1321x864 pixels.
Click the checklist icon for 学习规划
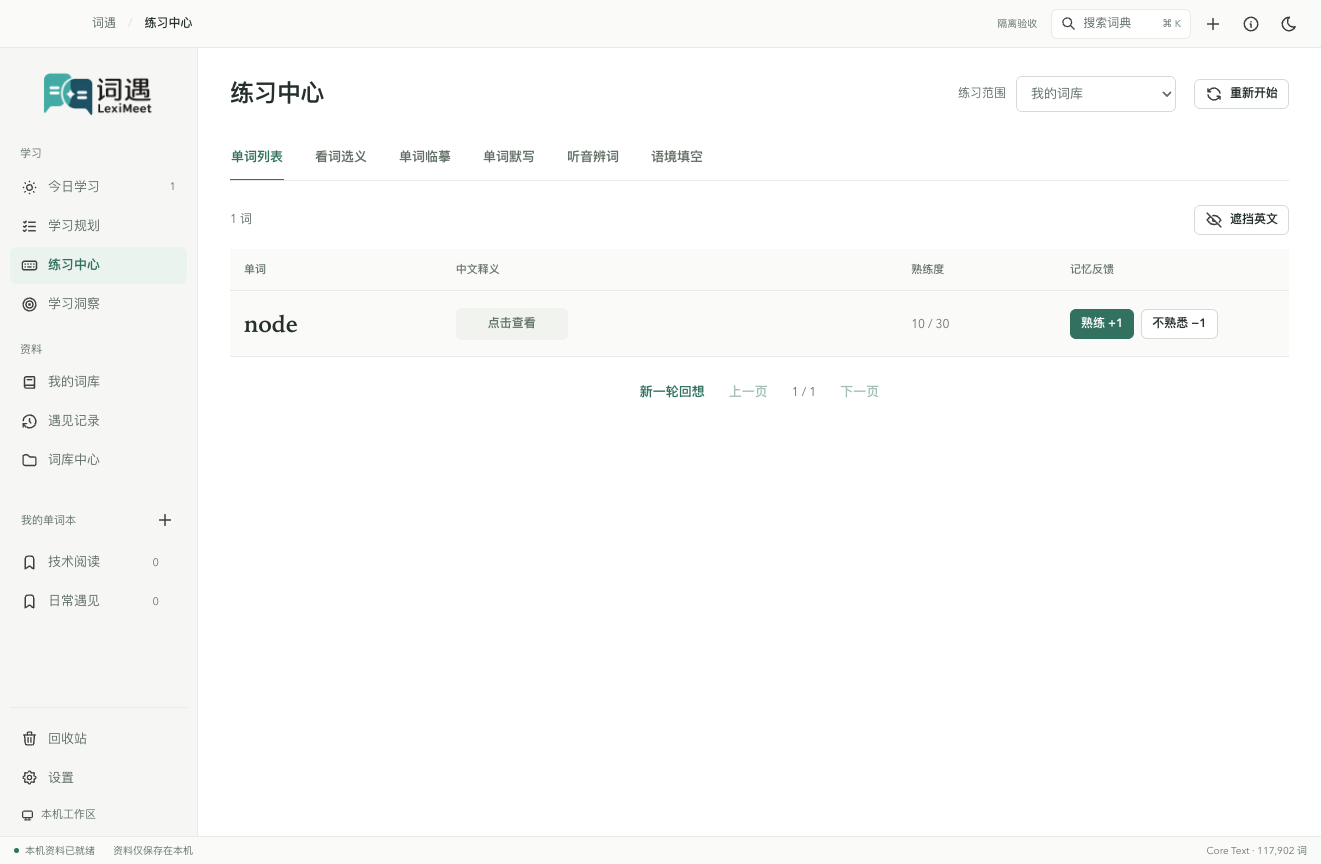(x=29, y=226)
